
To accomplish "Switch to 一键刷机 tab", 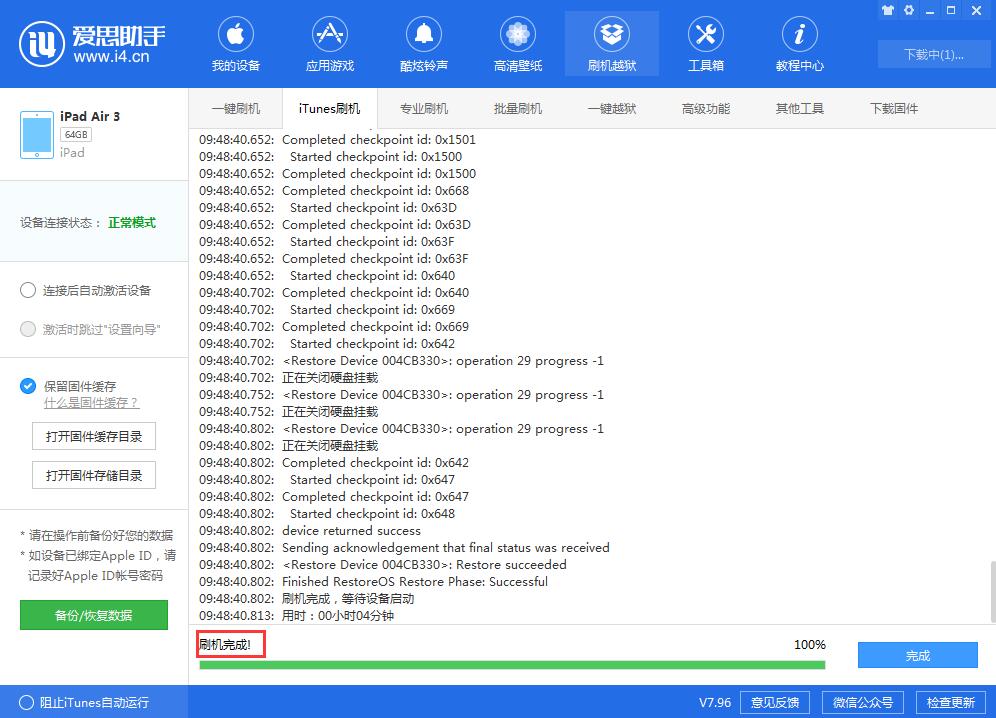I will [236, 108].
